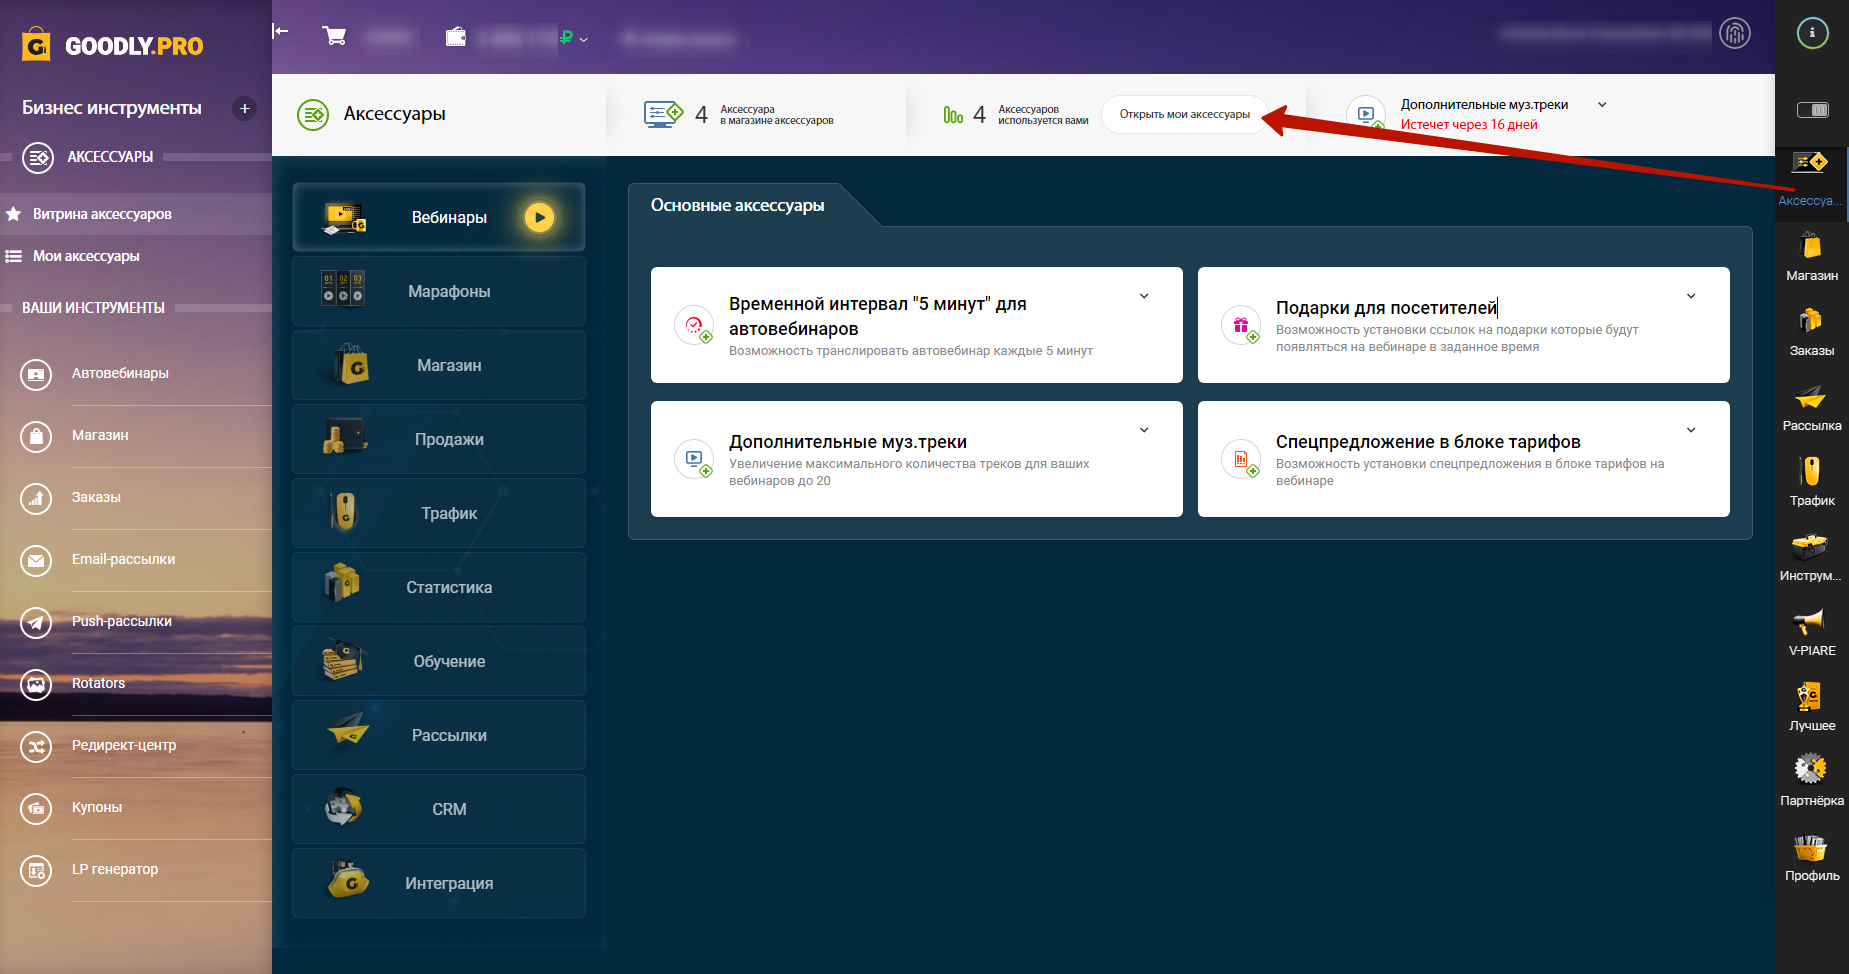Toggle the switch in right sidebar

tap(1812, 110)
